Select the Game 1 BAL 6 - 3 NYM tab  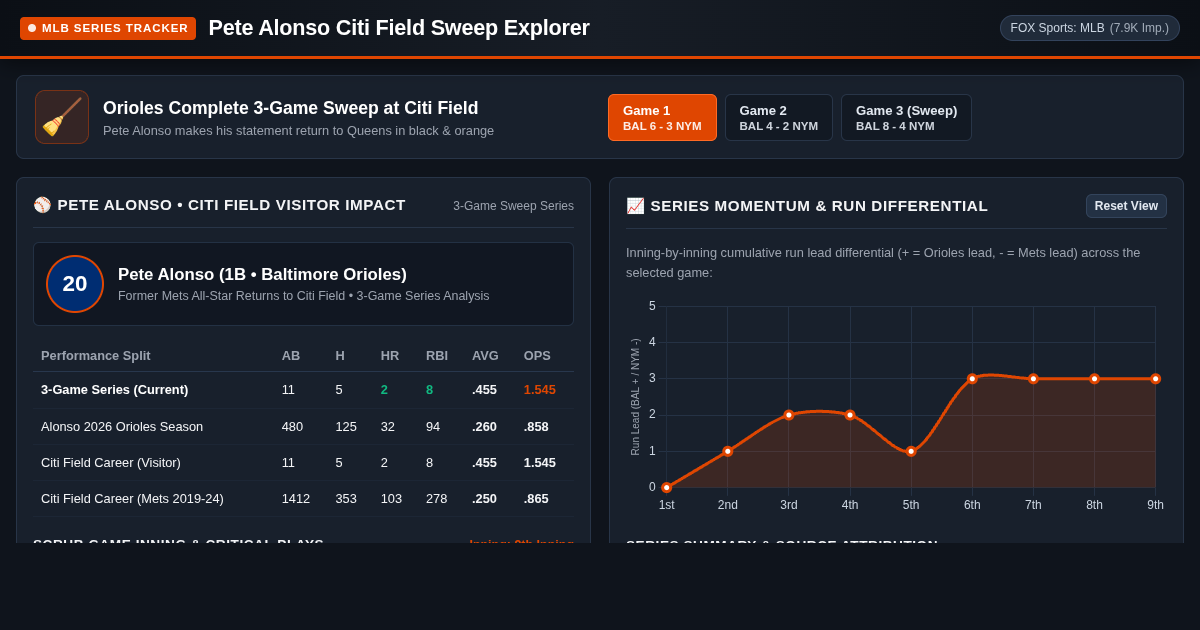(x=662, y=117)
